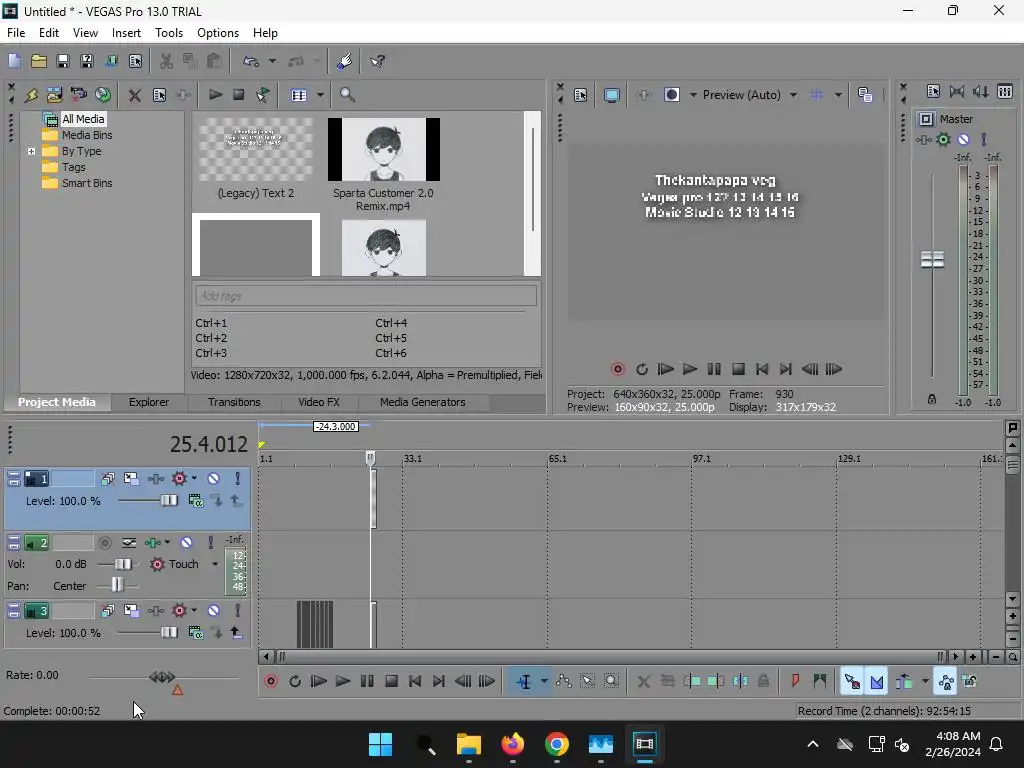Click the Split Screen View icon in preview

(671, 95)
